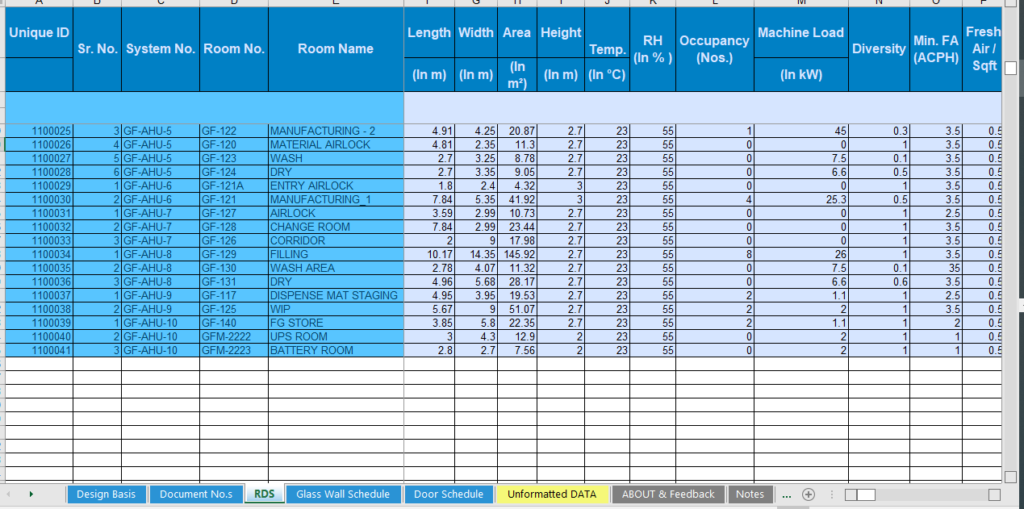Open the Design Basis sheet tab
Viewport: 1024px width, 509px height.
(x=107, y=494)
